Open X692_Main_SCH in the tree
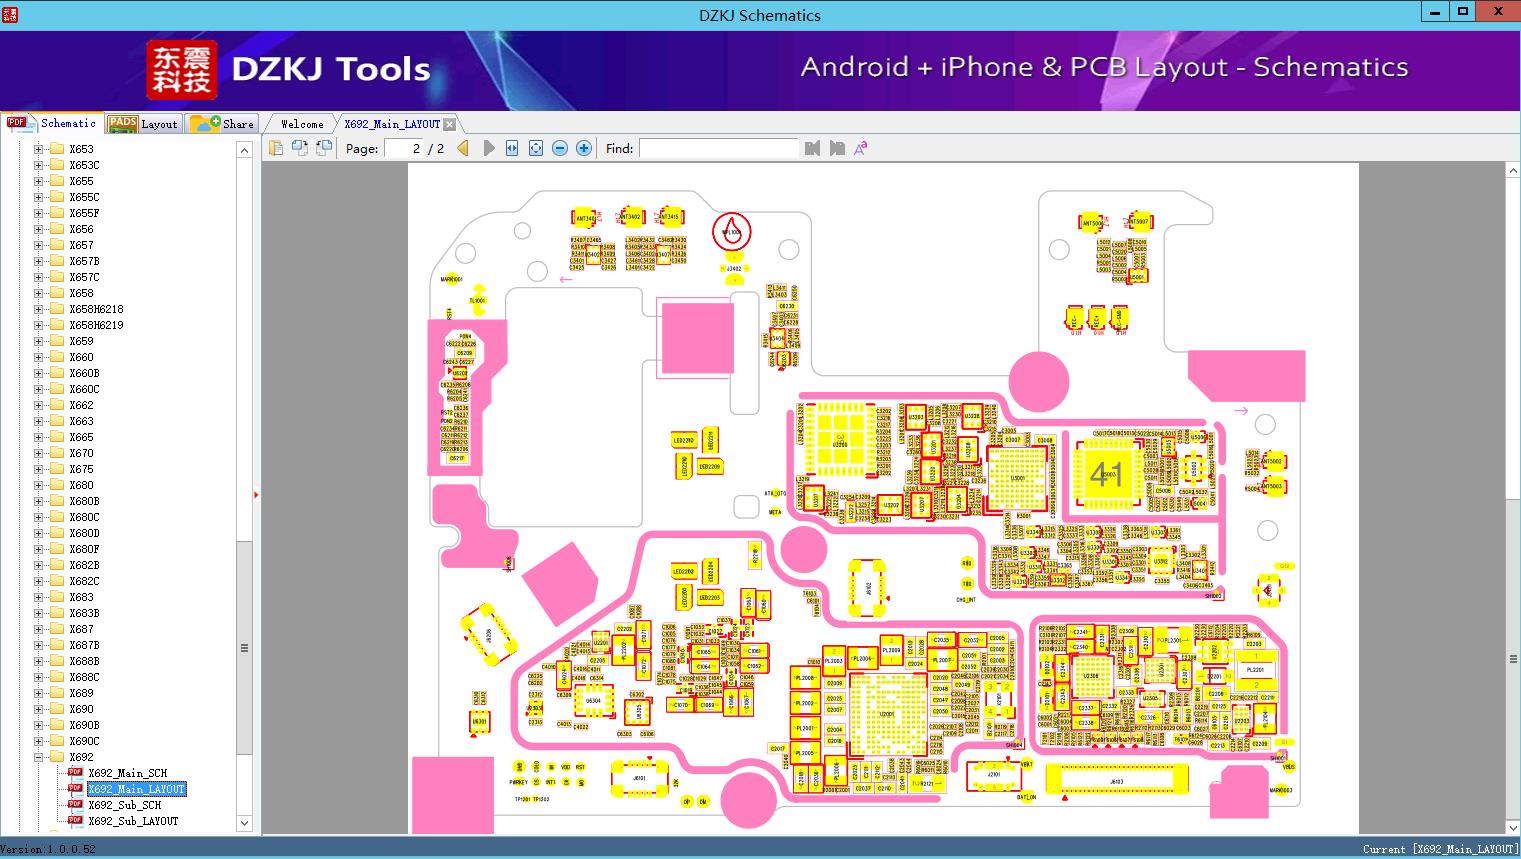1521x859 pixels. pos(128,773)
